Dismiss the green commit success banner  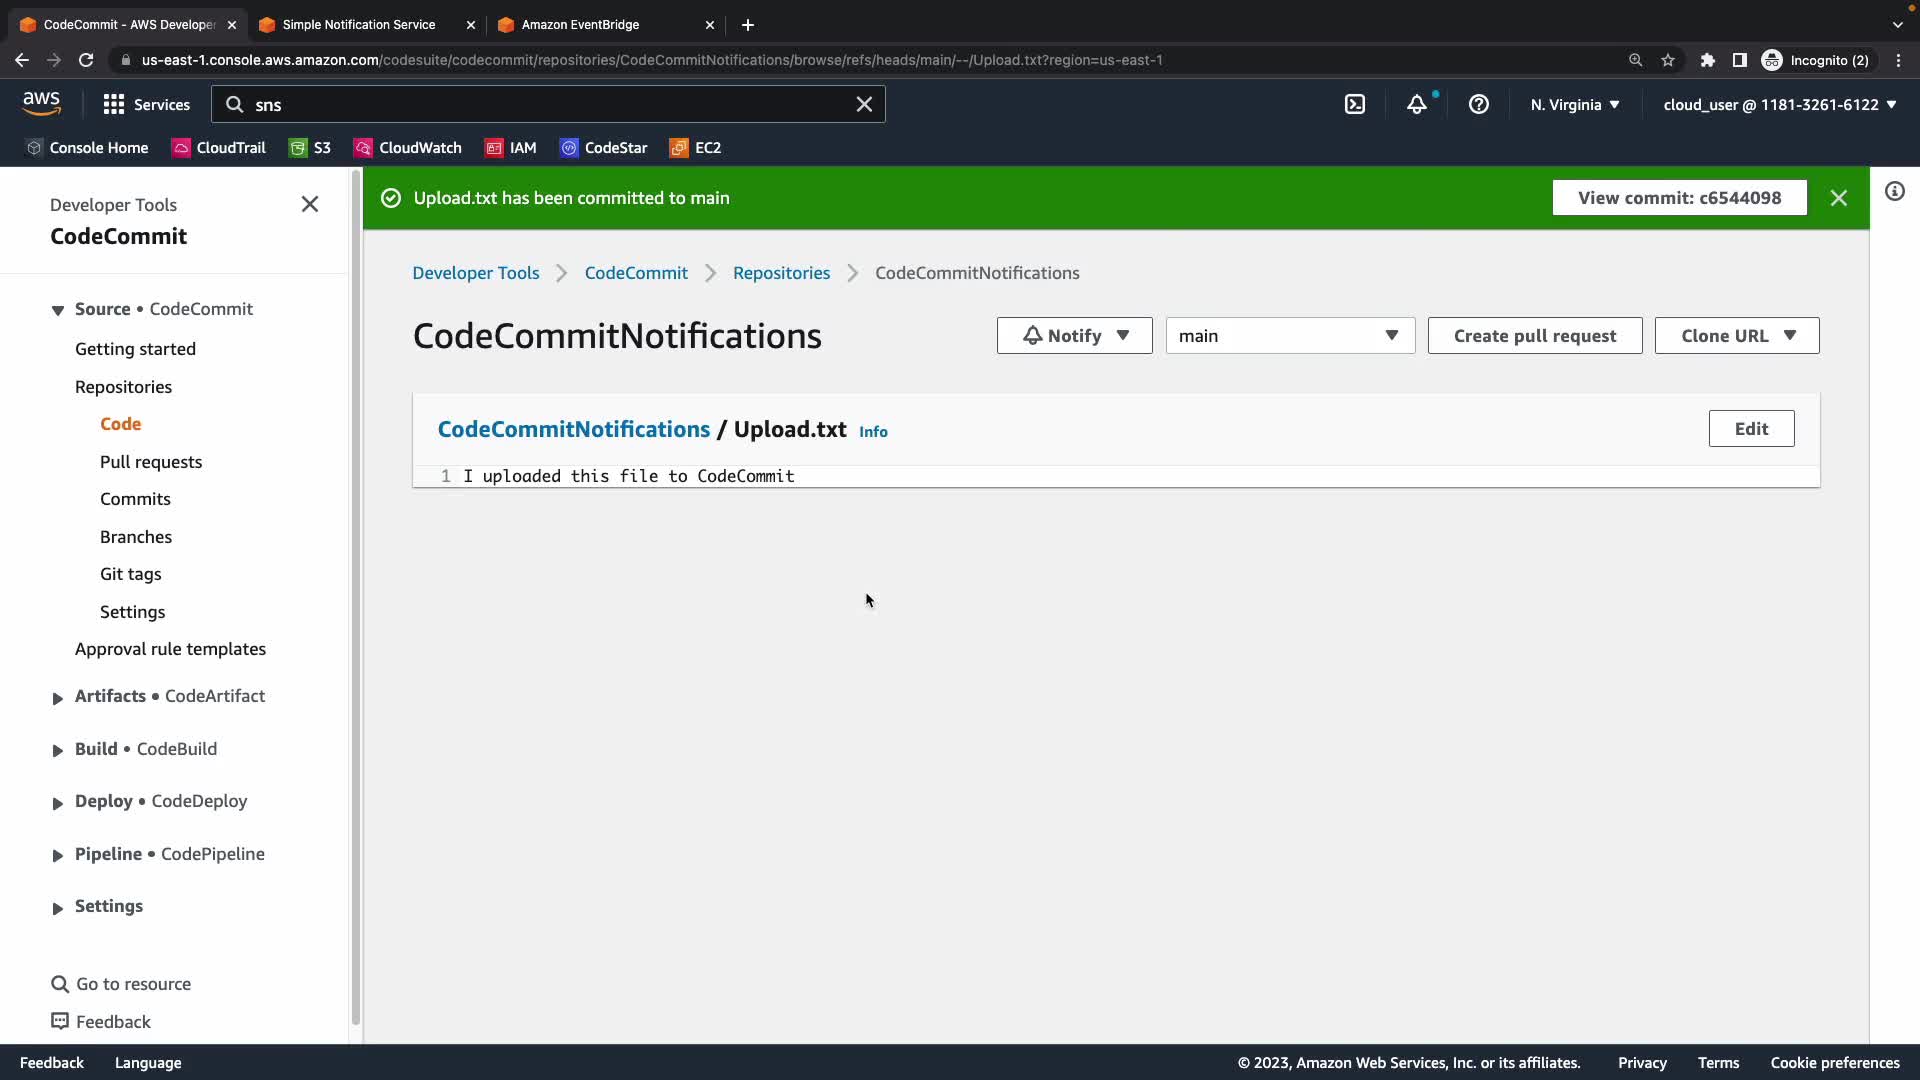(x=1838, y=198)
